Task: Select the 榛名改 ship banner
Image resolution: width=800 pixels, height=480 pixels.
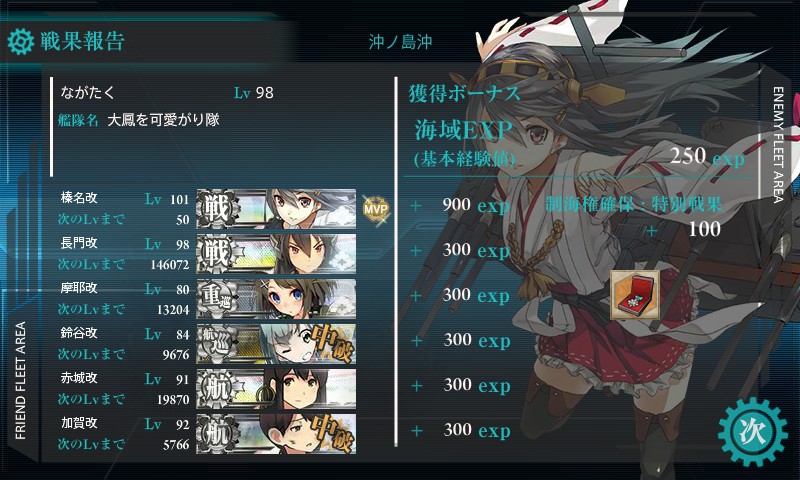Action: (276, 209)
